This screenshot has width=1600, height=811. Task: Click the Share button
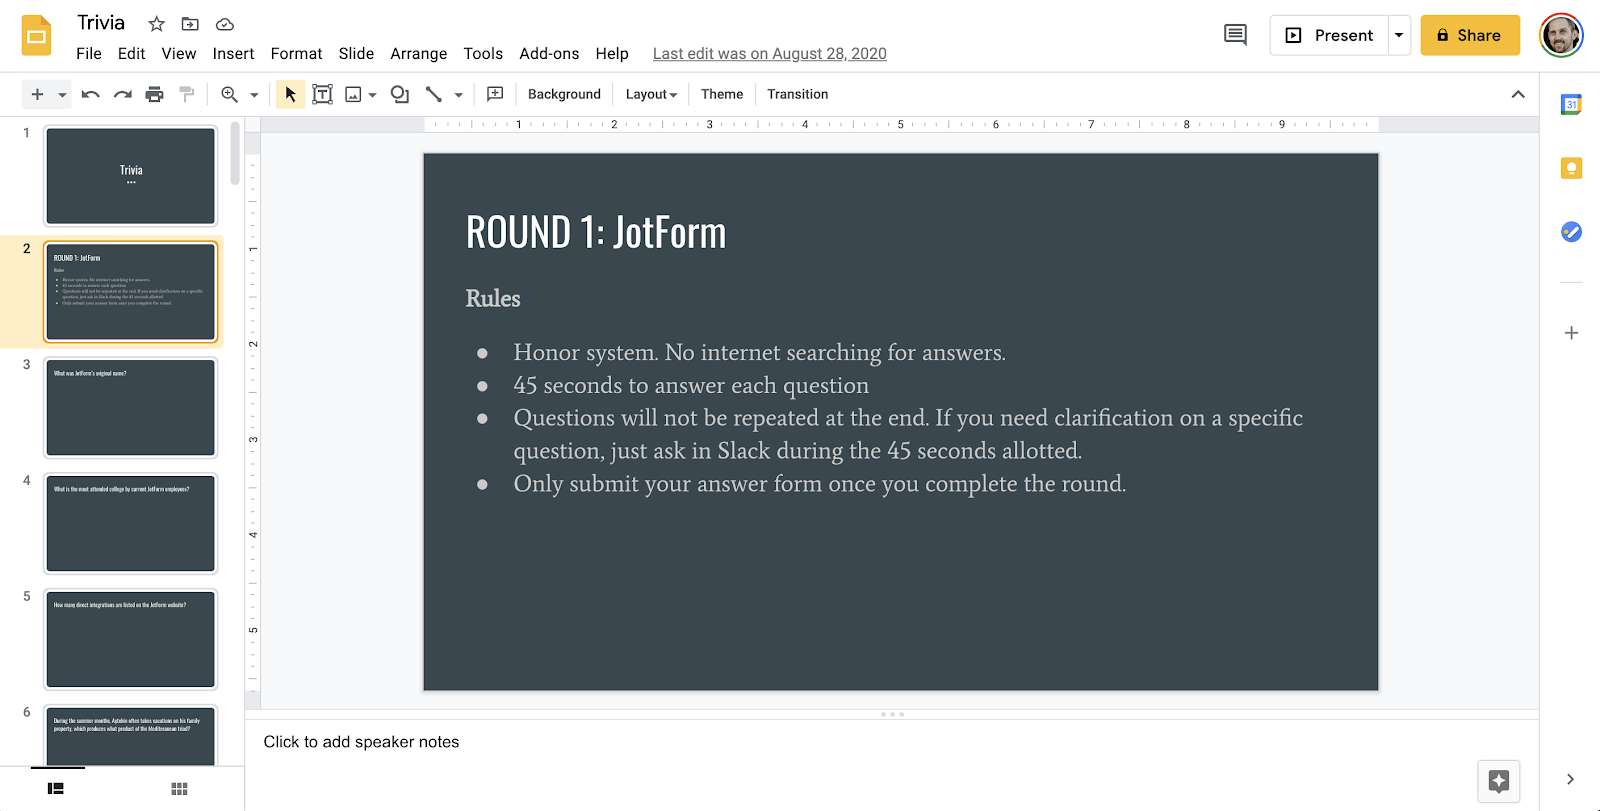[1470, 35]
